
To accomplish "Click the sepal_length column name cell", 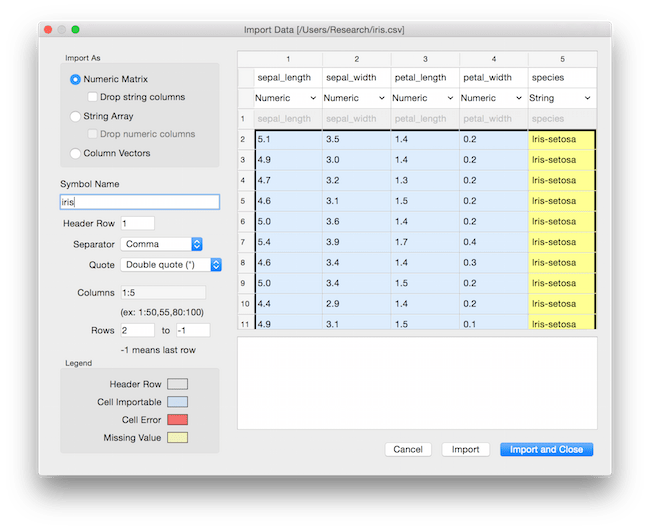I will (x=288, y=78).
